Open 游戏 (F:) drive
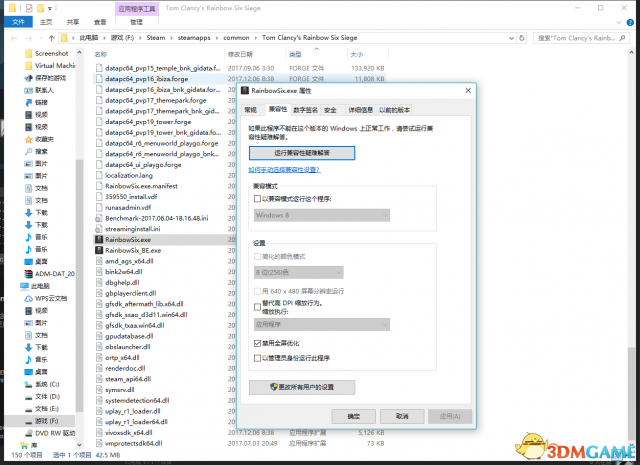The width and height of the screenshot is (640, 465). (42, 421)
